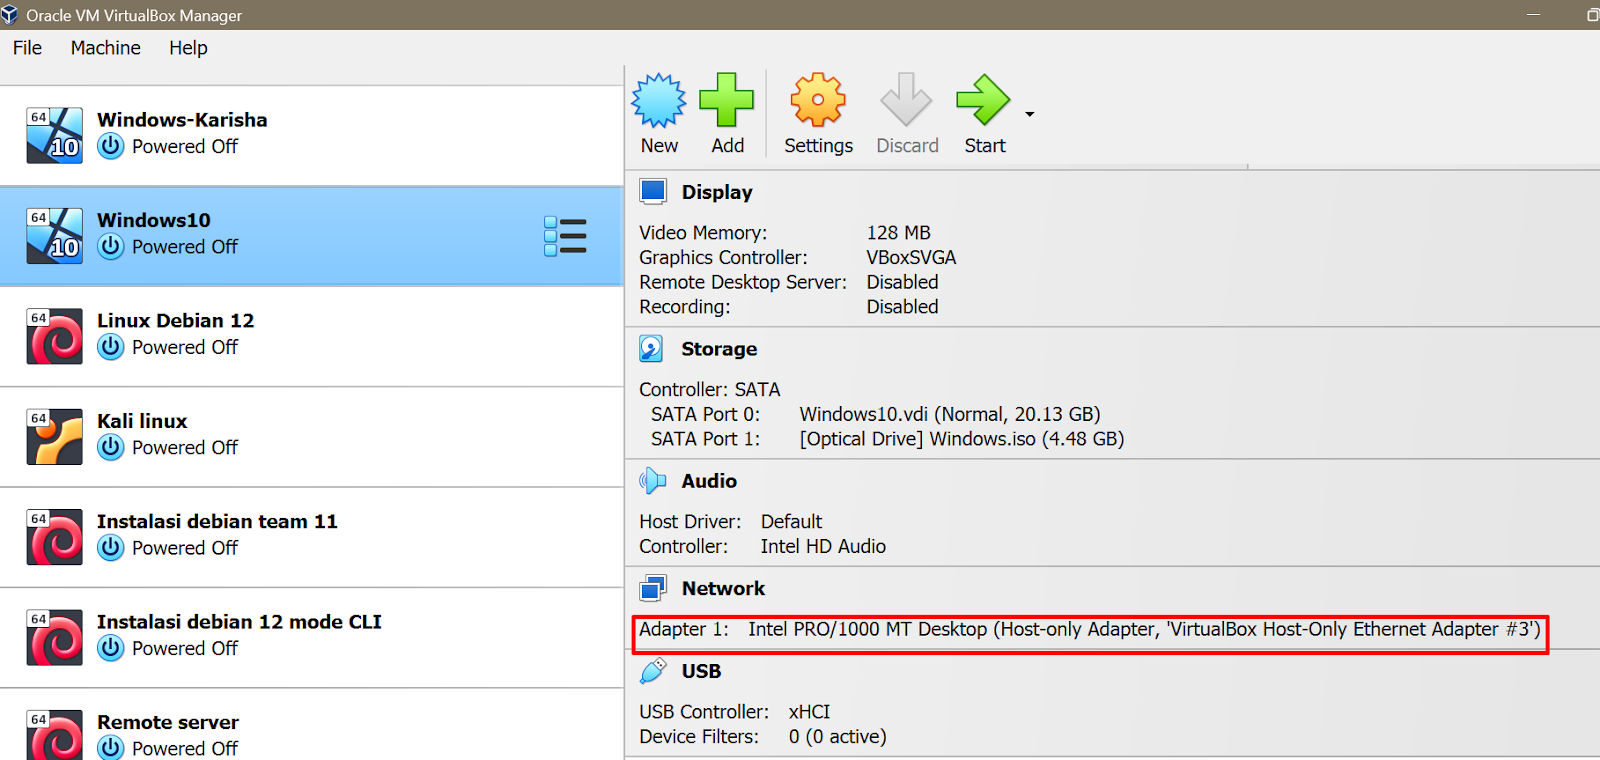Click the New machine toolbar icon

(x=659, y=101)
